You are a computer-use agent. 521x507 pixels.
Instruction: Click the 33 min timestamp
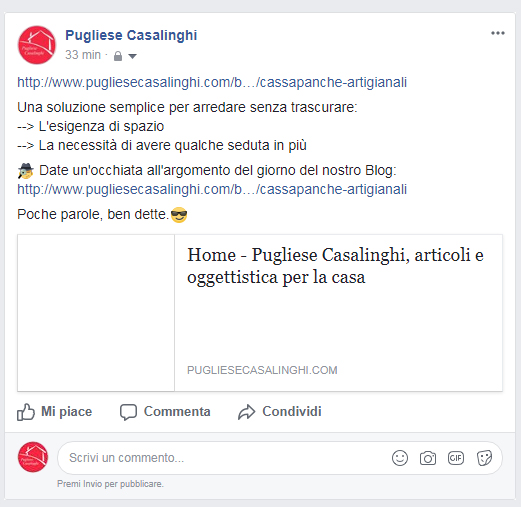coord(83,55)
